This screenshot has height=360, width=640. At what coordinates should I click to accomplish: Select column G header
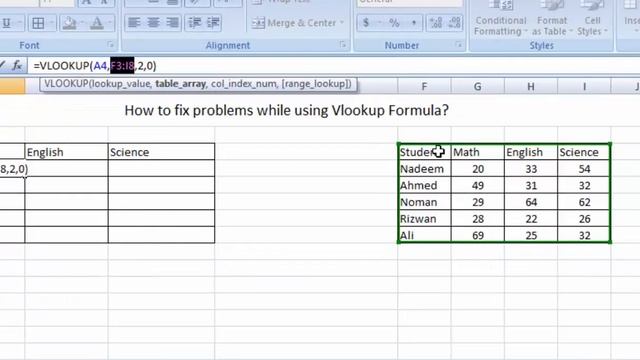478,86
